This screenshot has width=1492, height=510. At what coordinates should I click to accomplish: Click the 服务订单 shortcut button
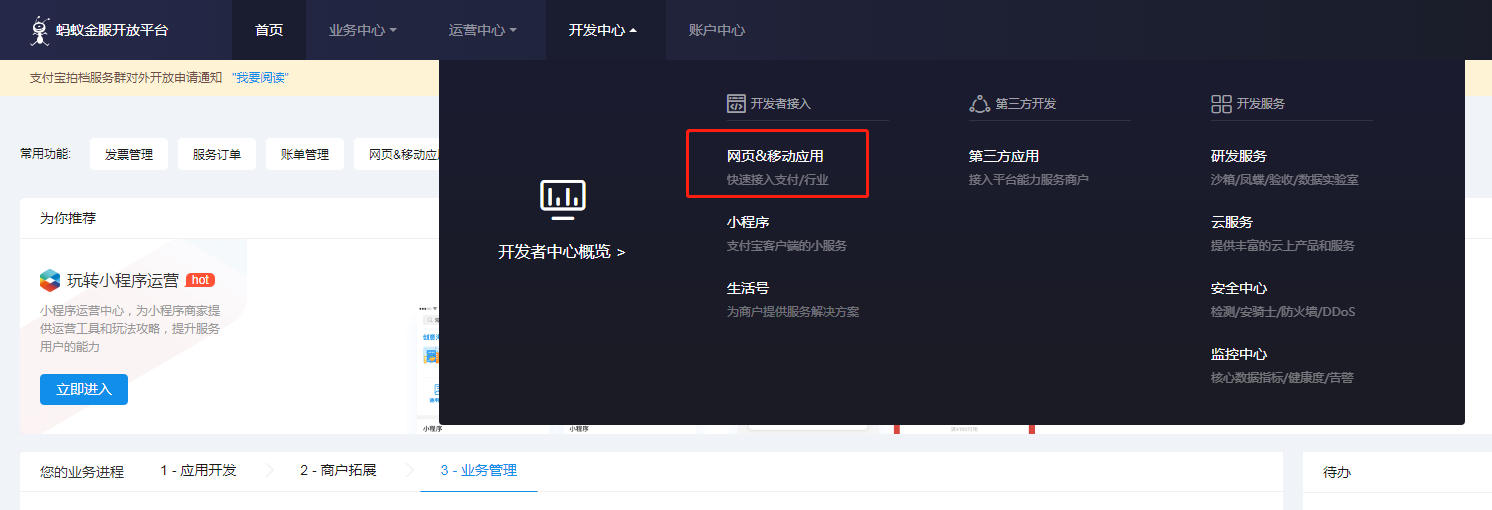pos(217,154)
